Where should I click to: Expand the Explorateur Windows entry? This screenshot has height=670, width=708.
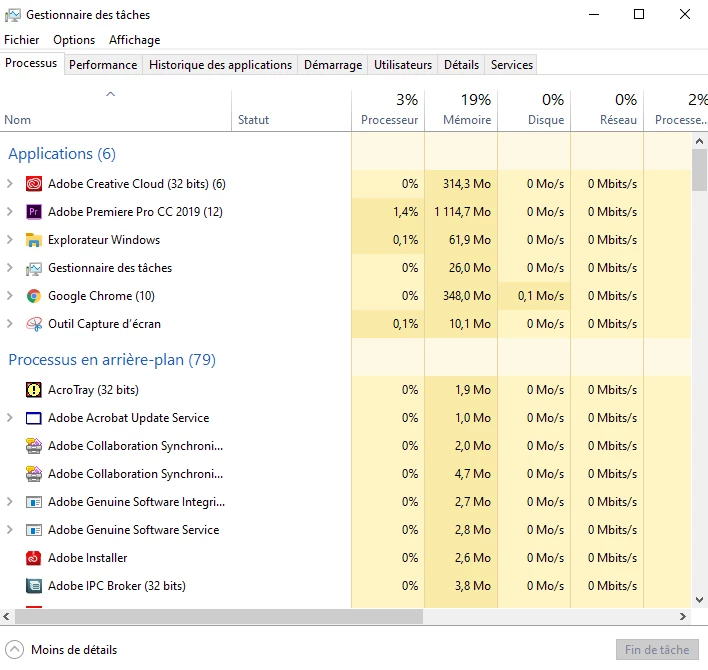point(9,240)
